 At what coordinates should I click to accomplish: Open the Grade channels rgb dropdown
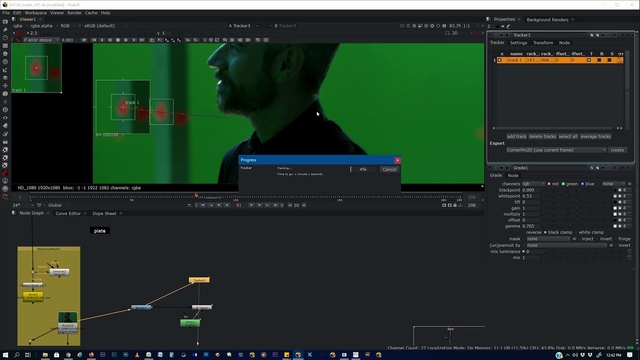533,184
